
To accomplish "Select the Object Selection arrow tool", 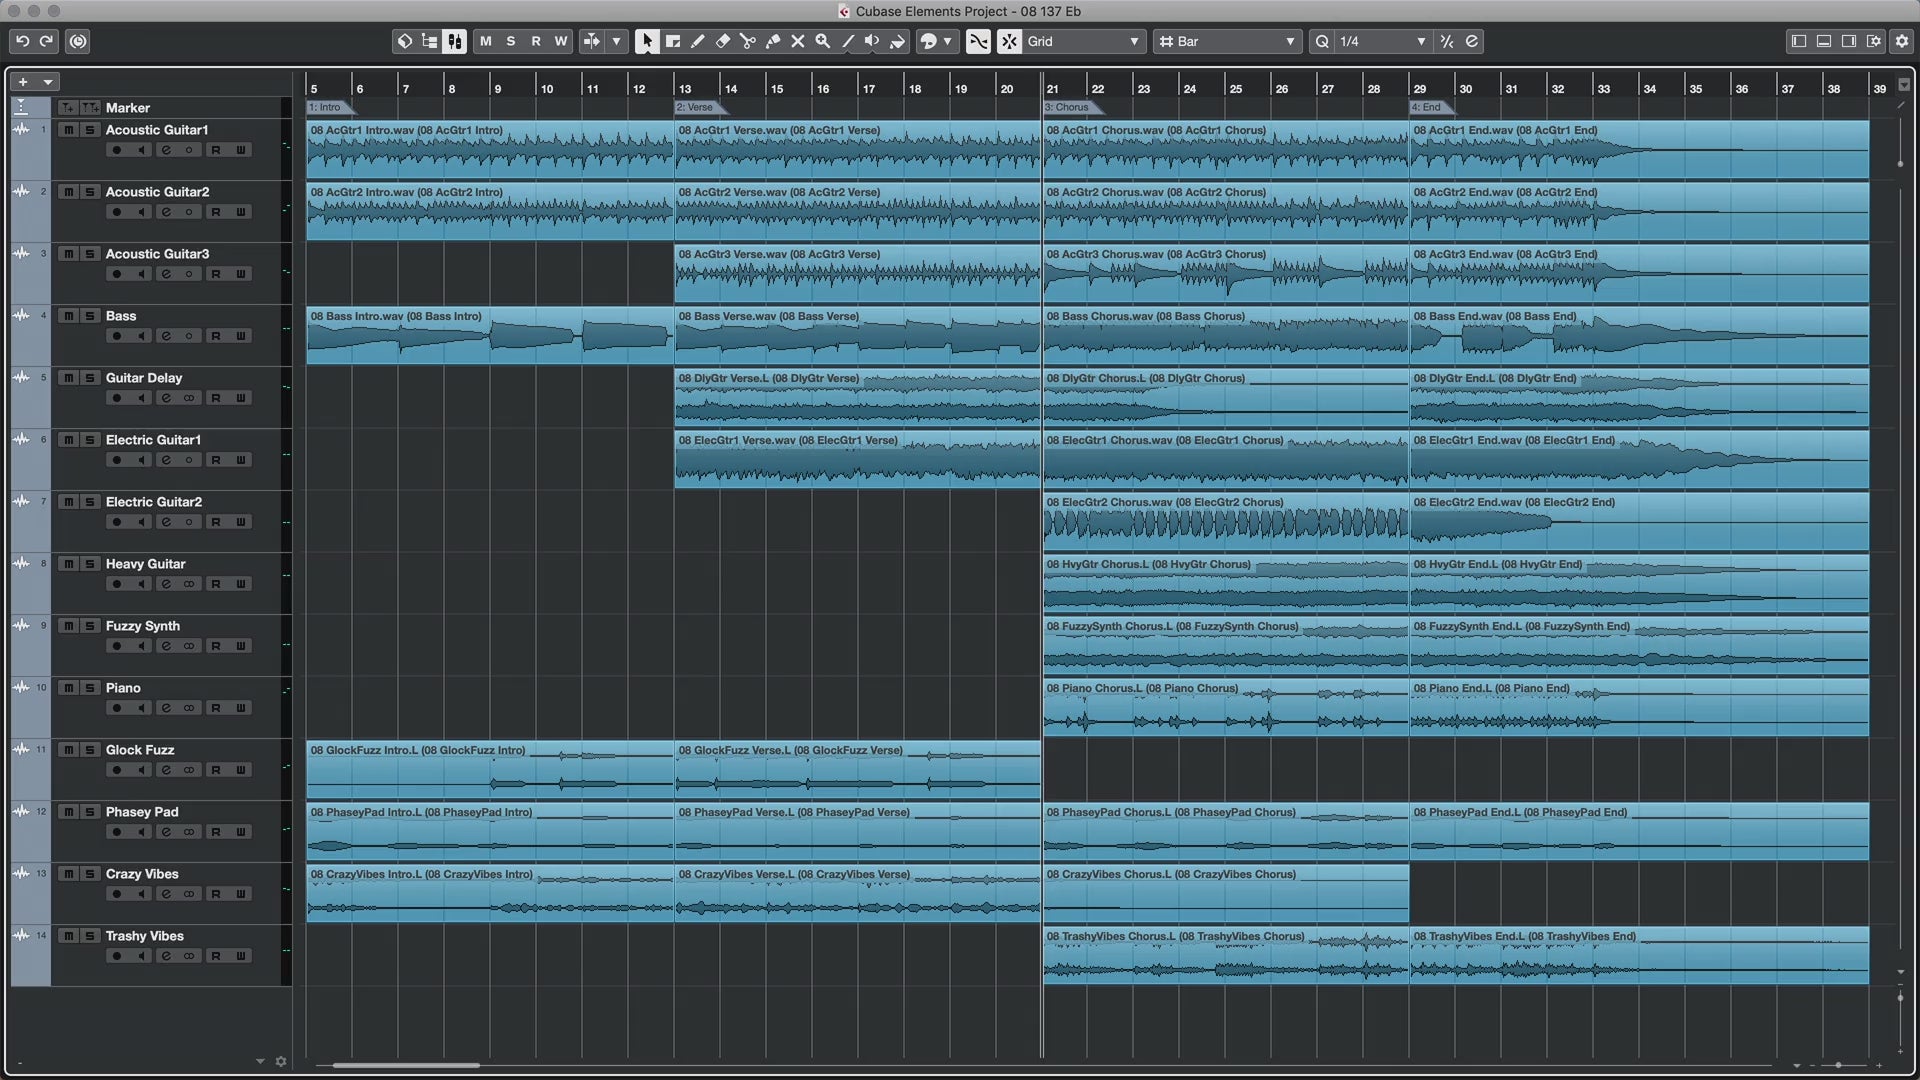I will [x=647, y=41].
